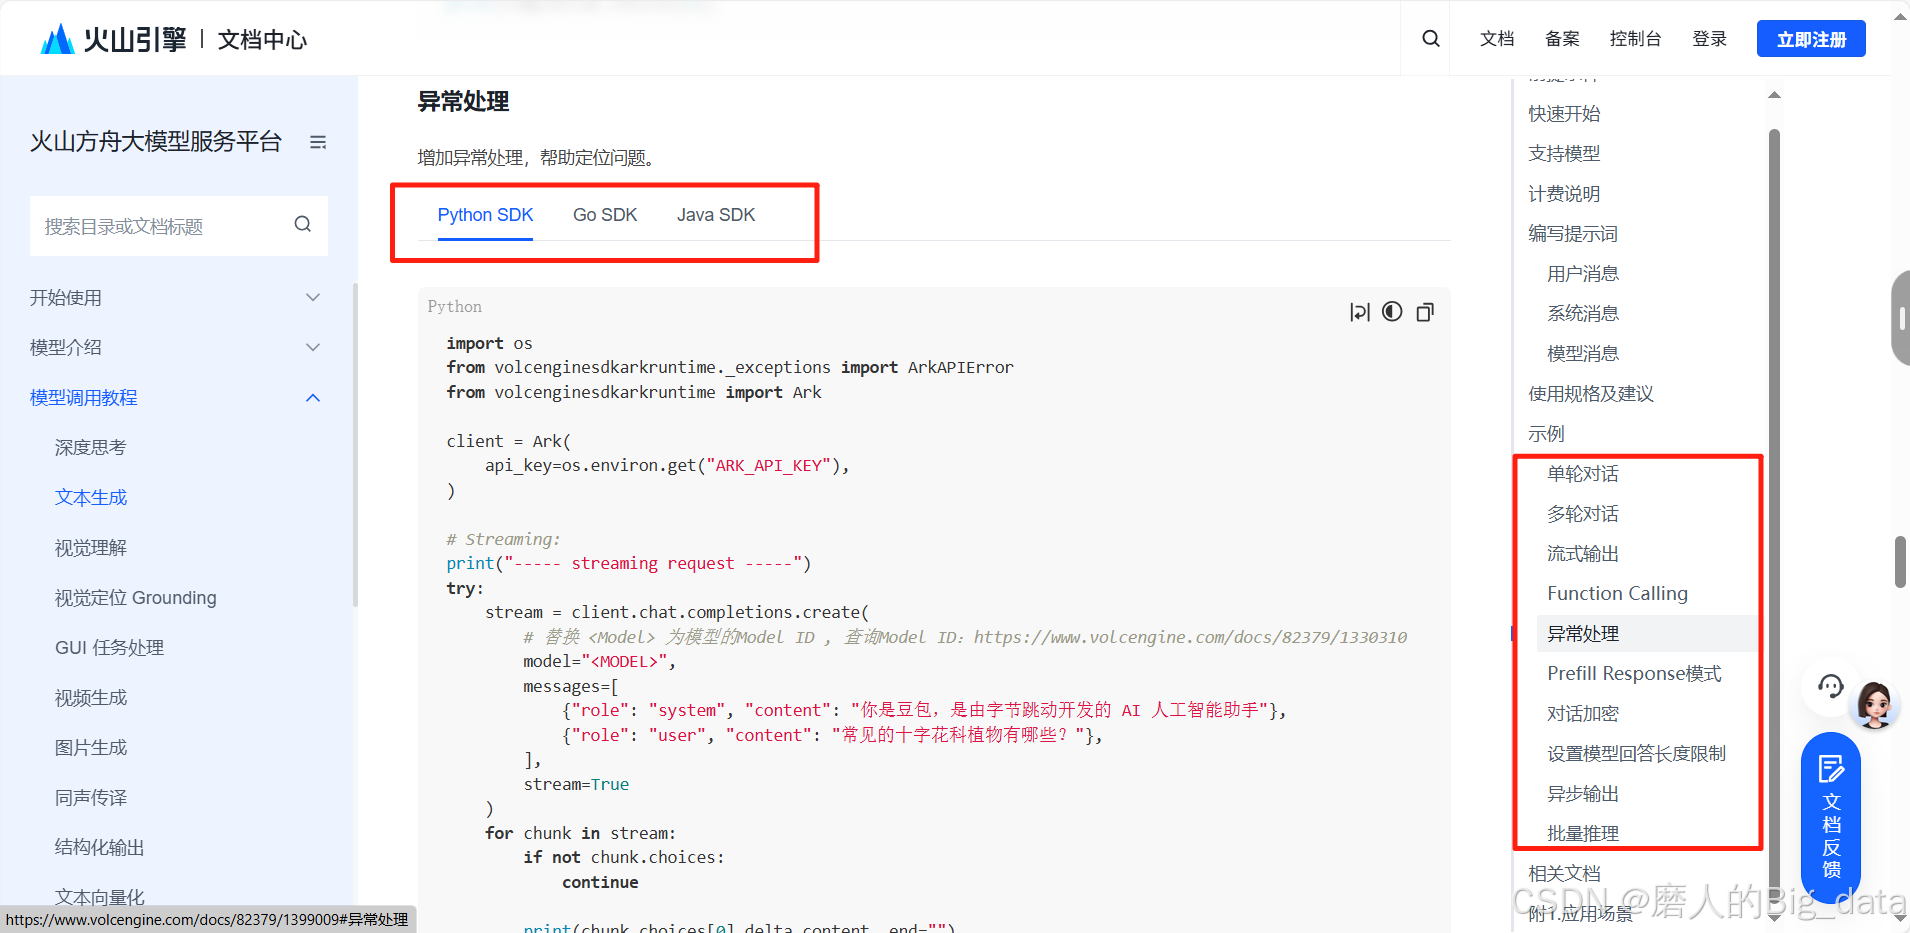Jump to 支持模型 in the outline
Viewport: 1910px width, 933px height.
point(1564,154)
